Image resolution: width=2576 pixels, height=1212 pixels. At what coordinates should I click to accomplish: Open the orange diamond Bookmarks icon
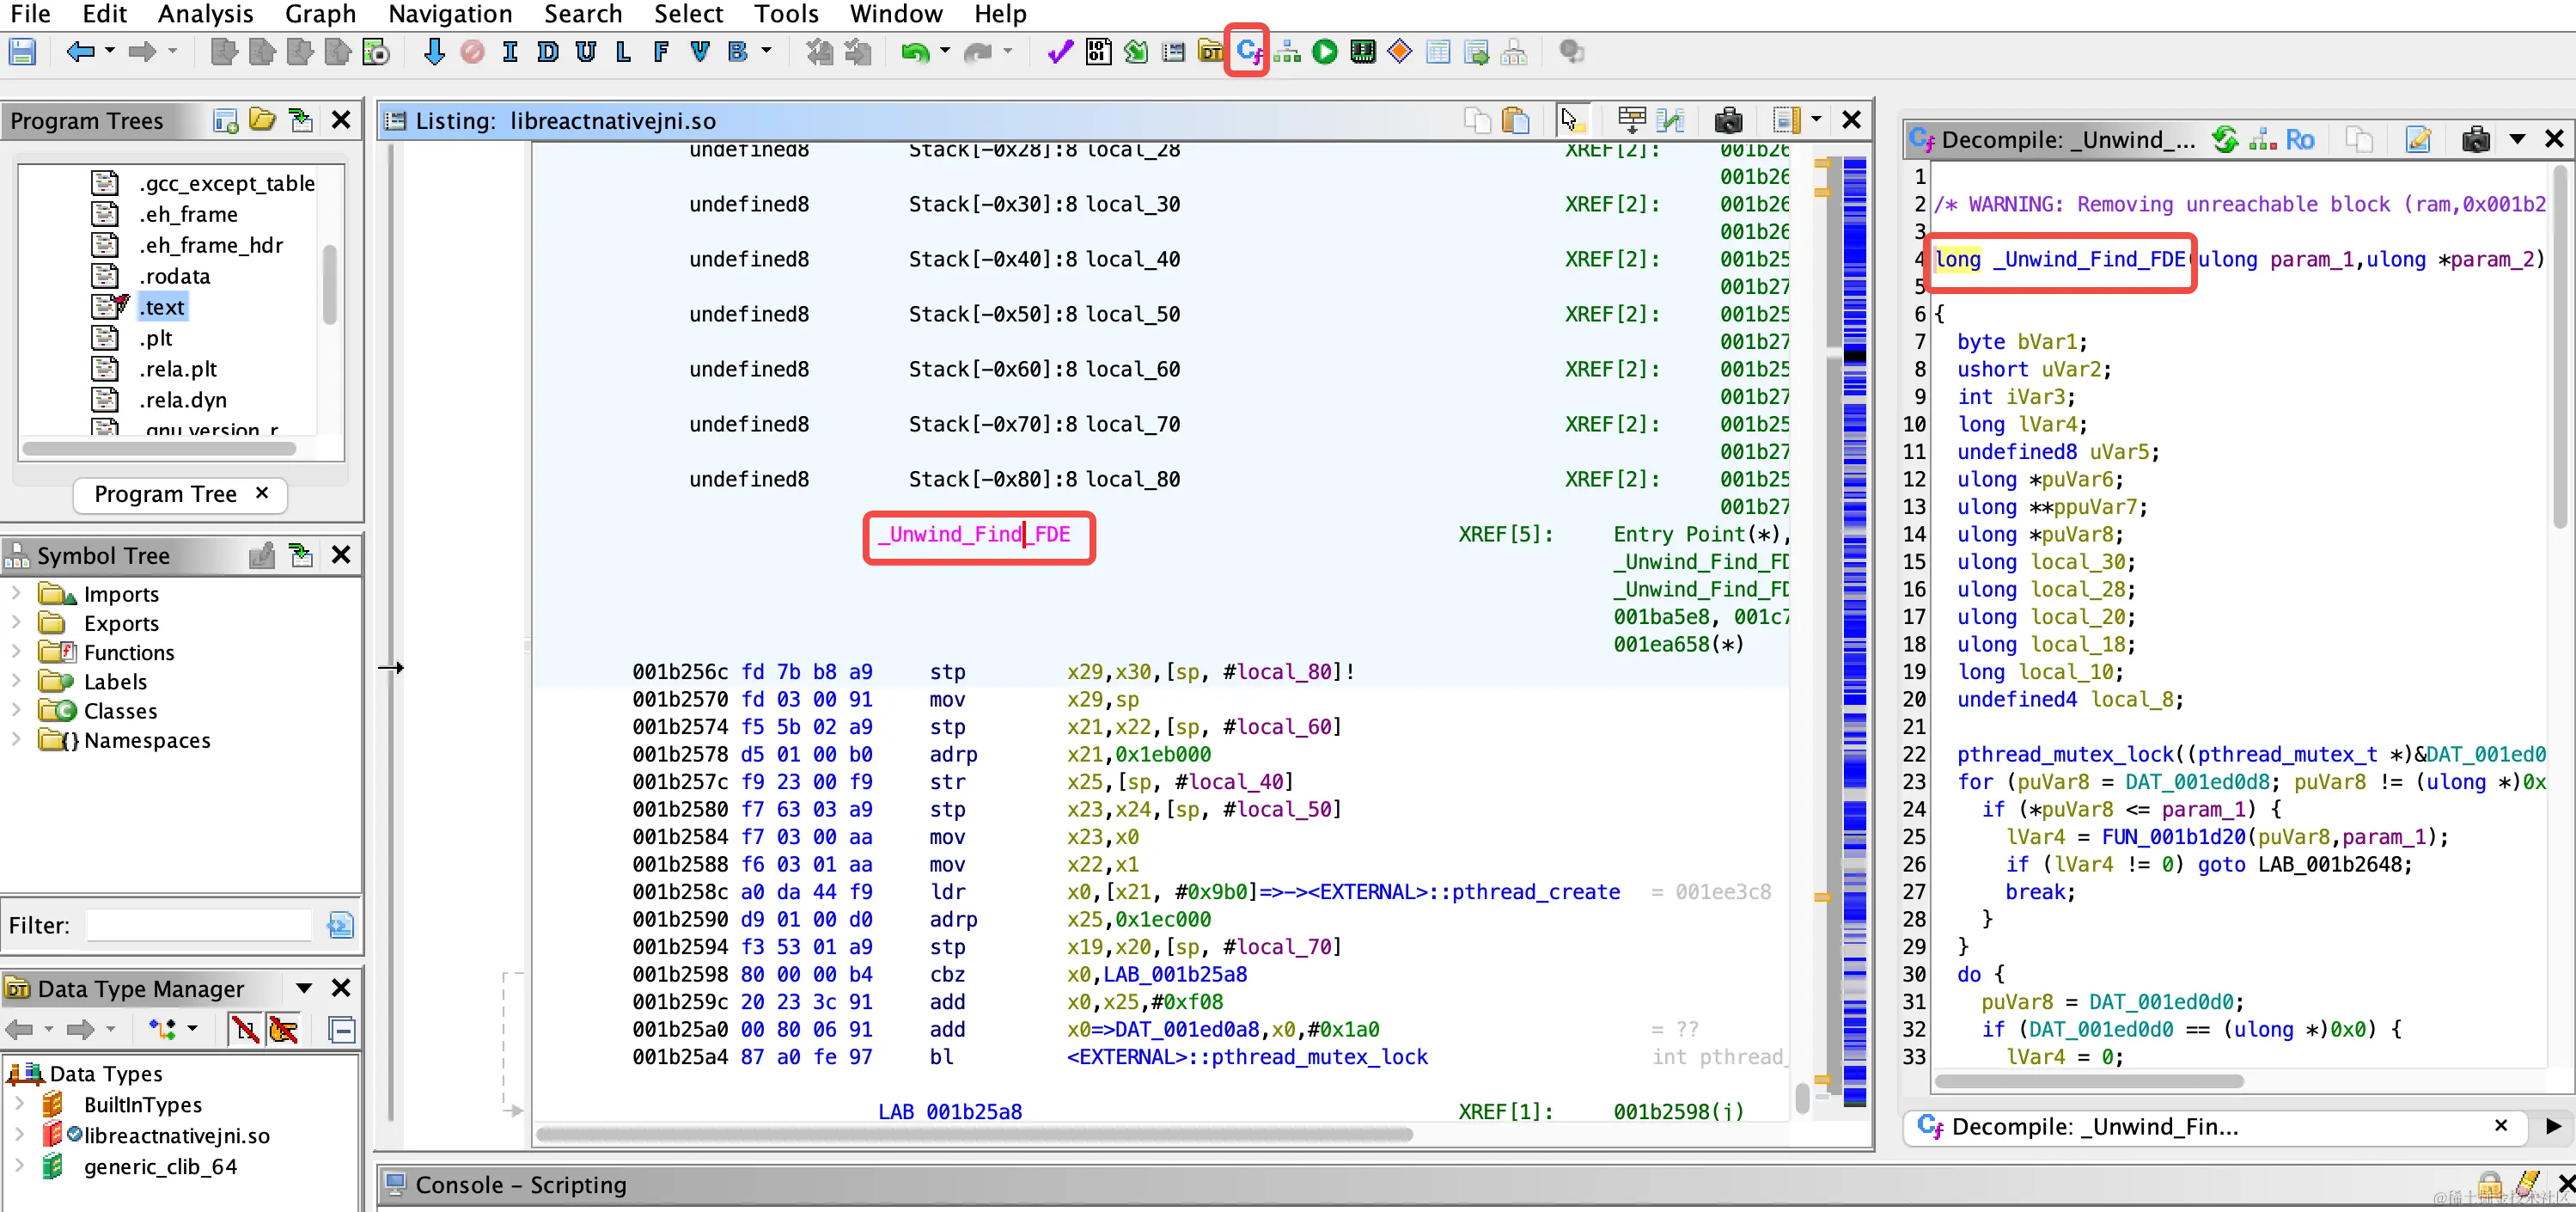1400,52
